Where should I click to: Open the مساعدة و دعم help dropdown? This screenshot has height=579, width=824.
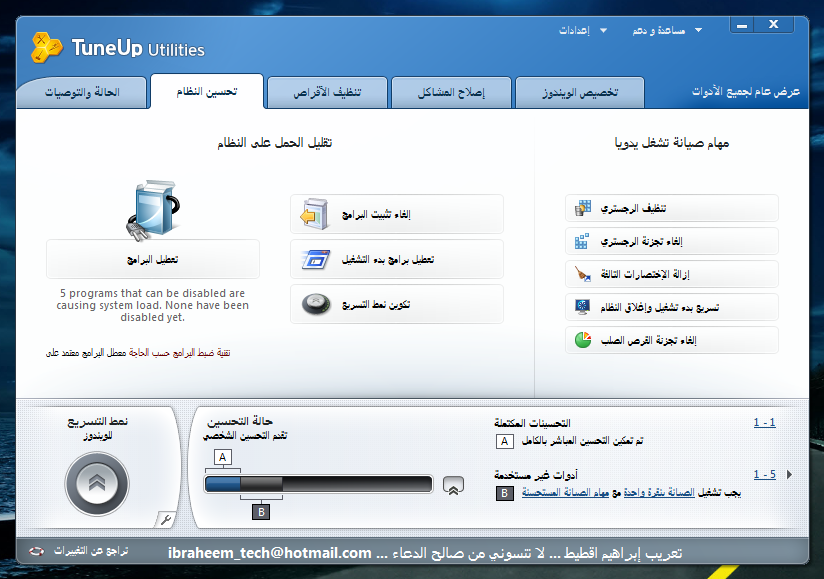click(667, 30)
